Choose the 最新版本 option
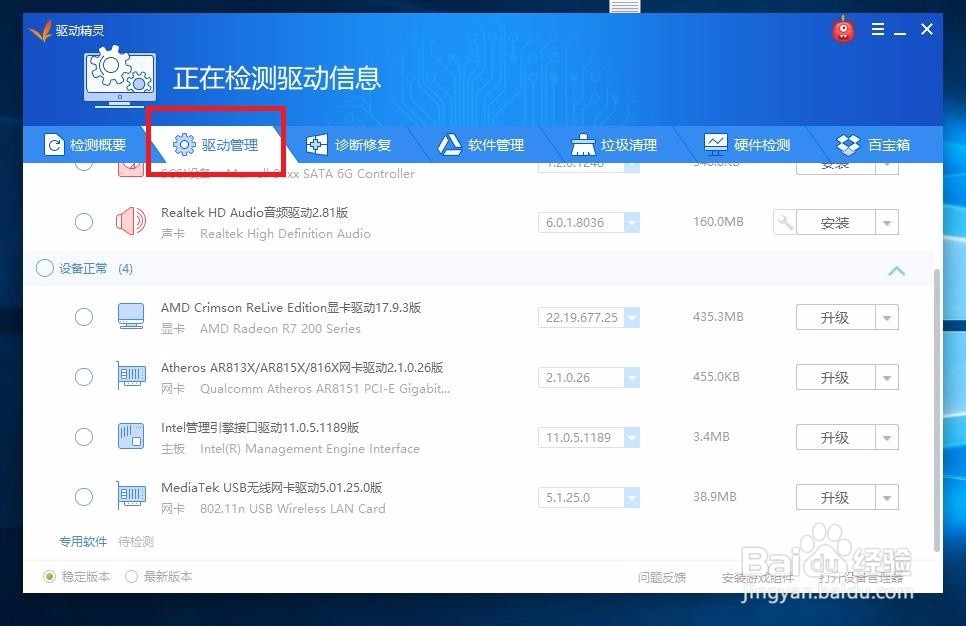The height and width of the screenshot is (626, 966). tap(131, 577)
